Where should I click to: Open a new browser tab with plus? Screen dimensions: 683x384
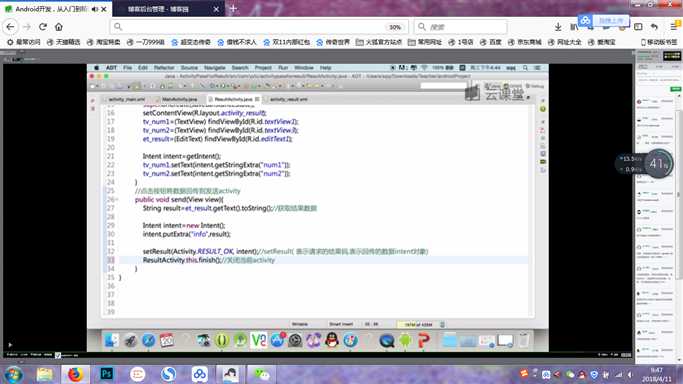(x=233, y=9)
